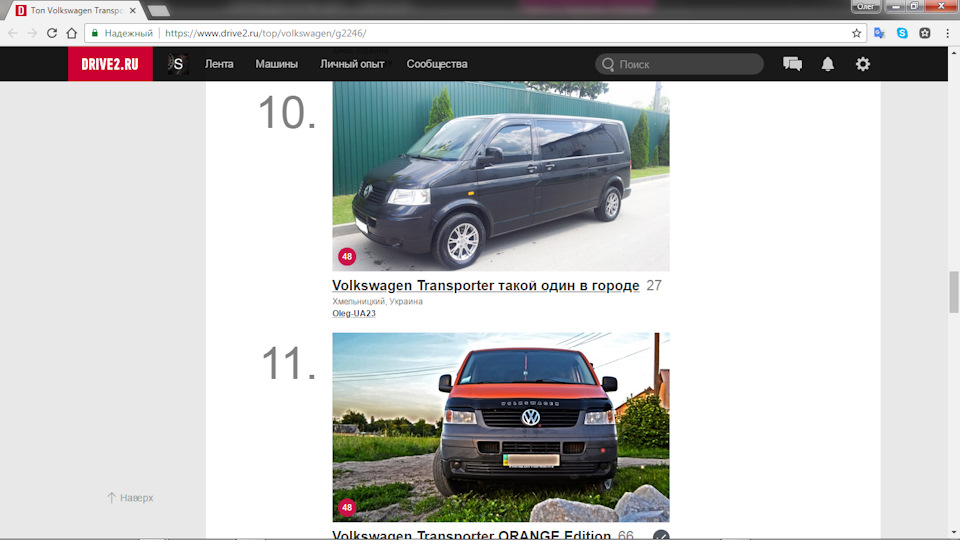The image size is (960, 540).
Task: Open Oleg-UA23 user profile link
Action: 354,313
